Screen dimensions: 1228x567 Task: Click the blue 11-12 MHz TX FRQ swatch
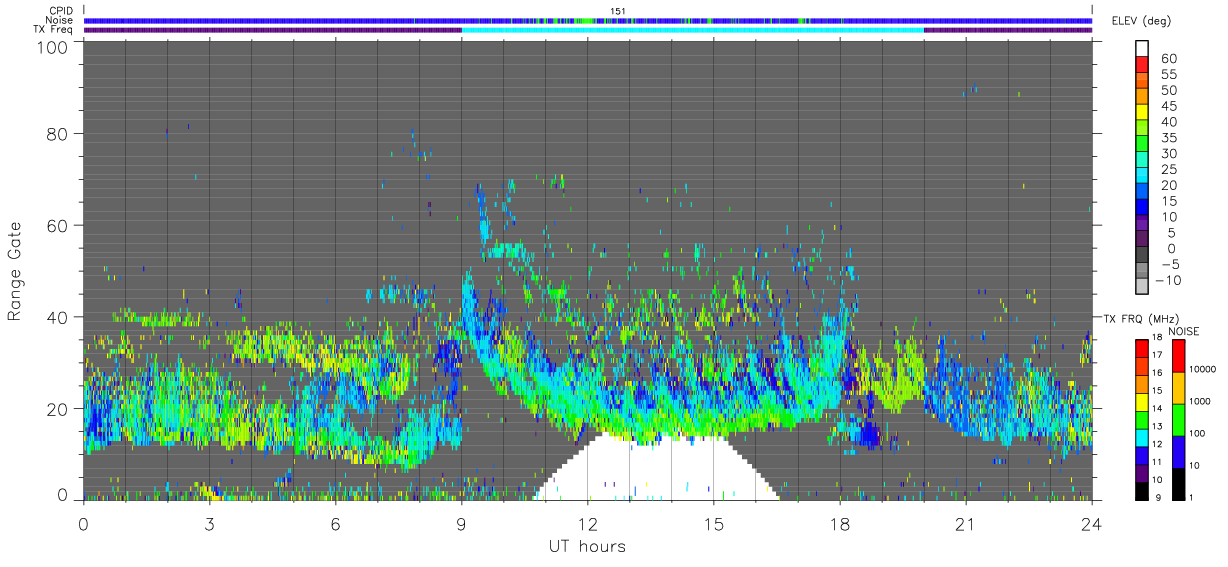pyautogui.click(x=1142, y=453)
